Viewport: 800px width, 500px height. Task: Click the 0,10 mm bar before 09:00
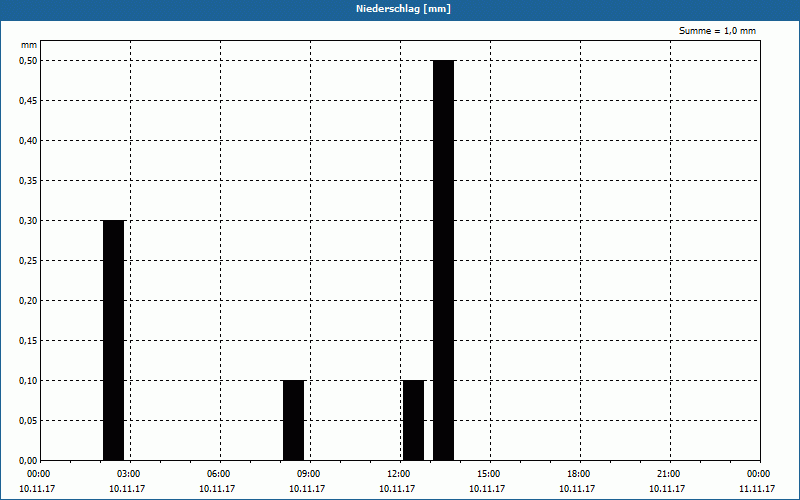coord(293,420)
